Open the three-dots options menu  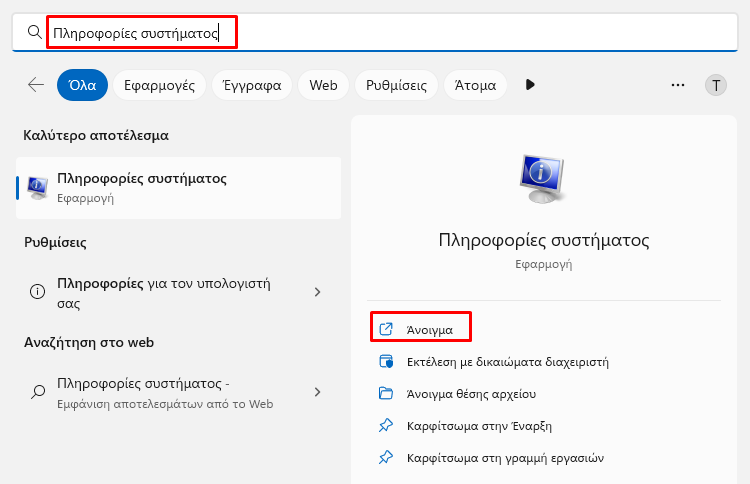[x=678, y=85]
